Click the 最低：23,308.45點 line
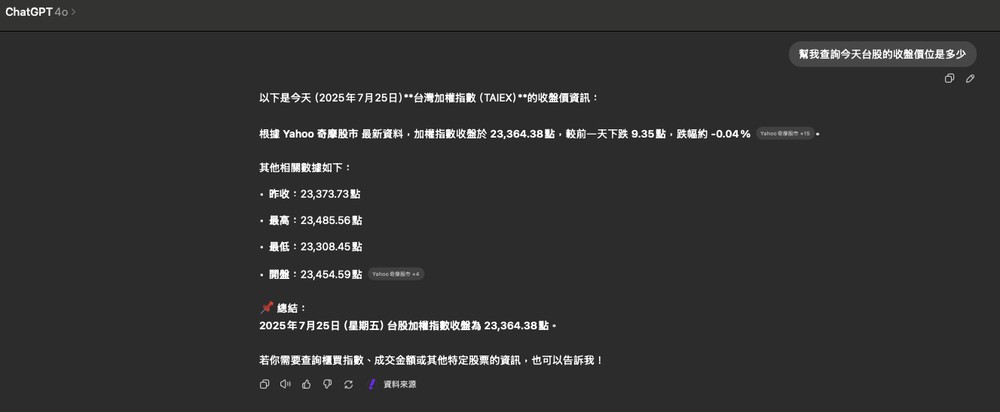1000x412 pixels. [315, 246]
